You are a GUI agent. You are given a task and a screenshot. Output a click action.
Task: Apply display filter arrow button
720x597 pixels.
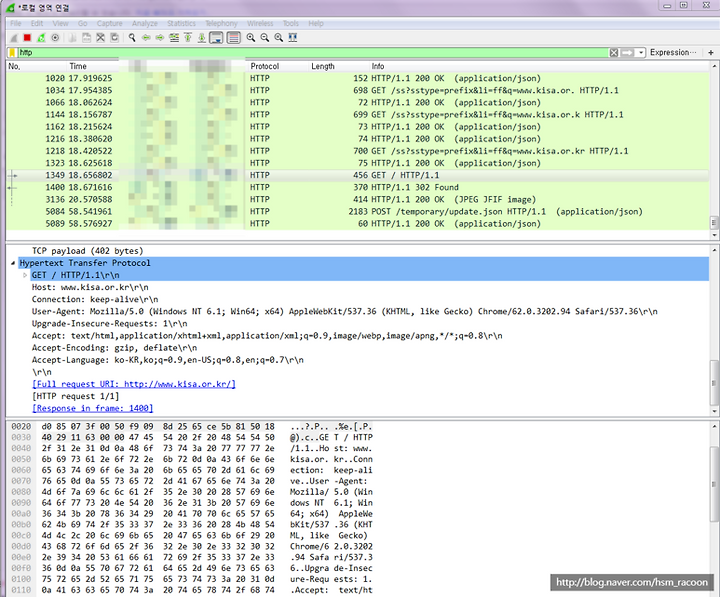coord(627,52)
